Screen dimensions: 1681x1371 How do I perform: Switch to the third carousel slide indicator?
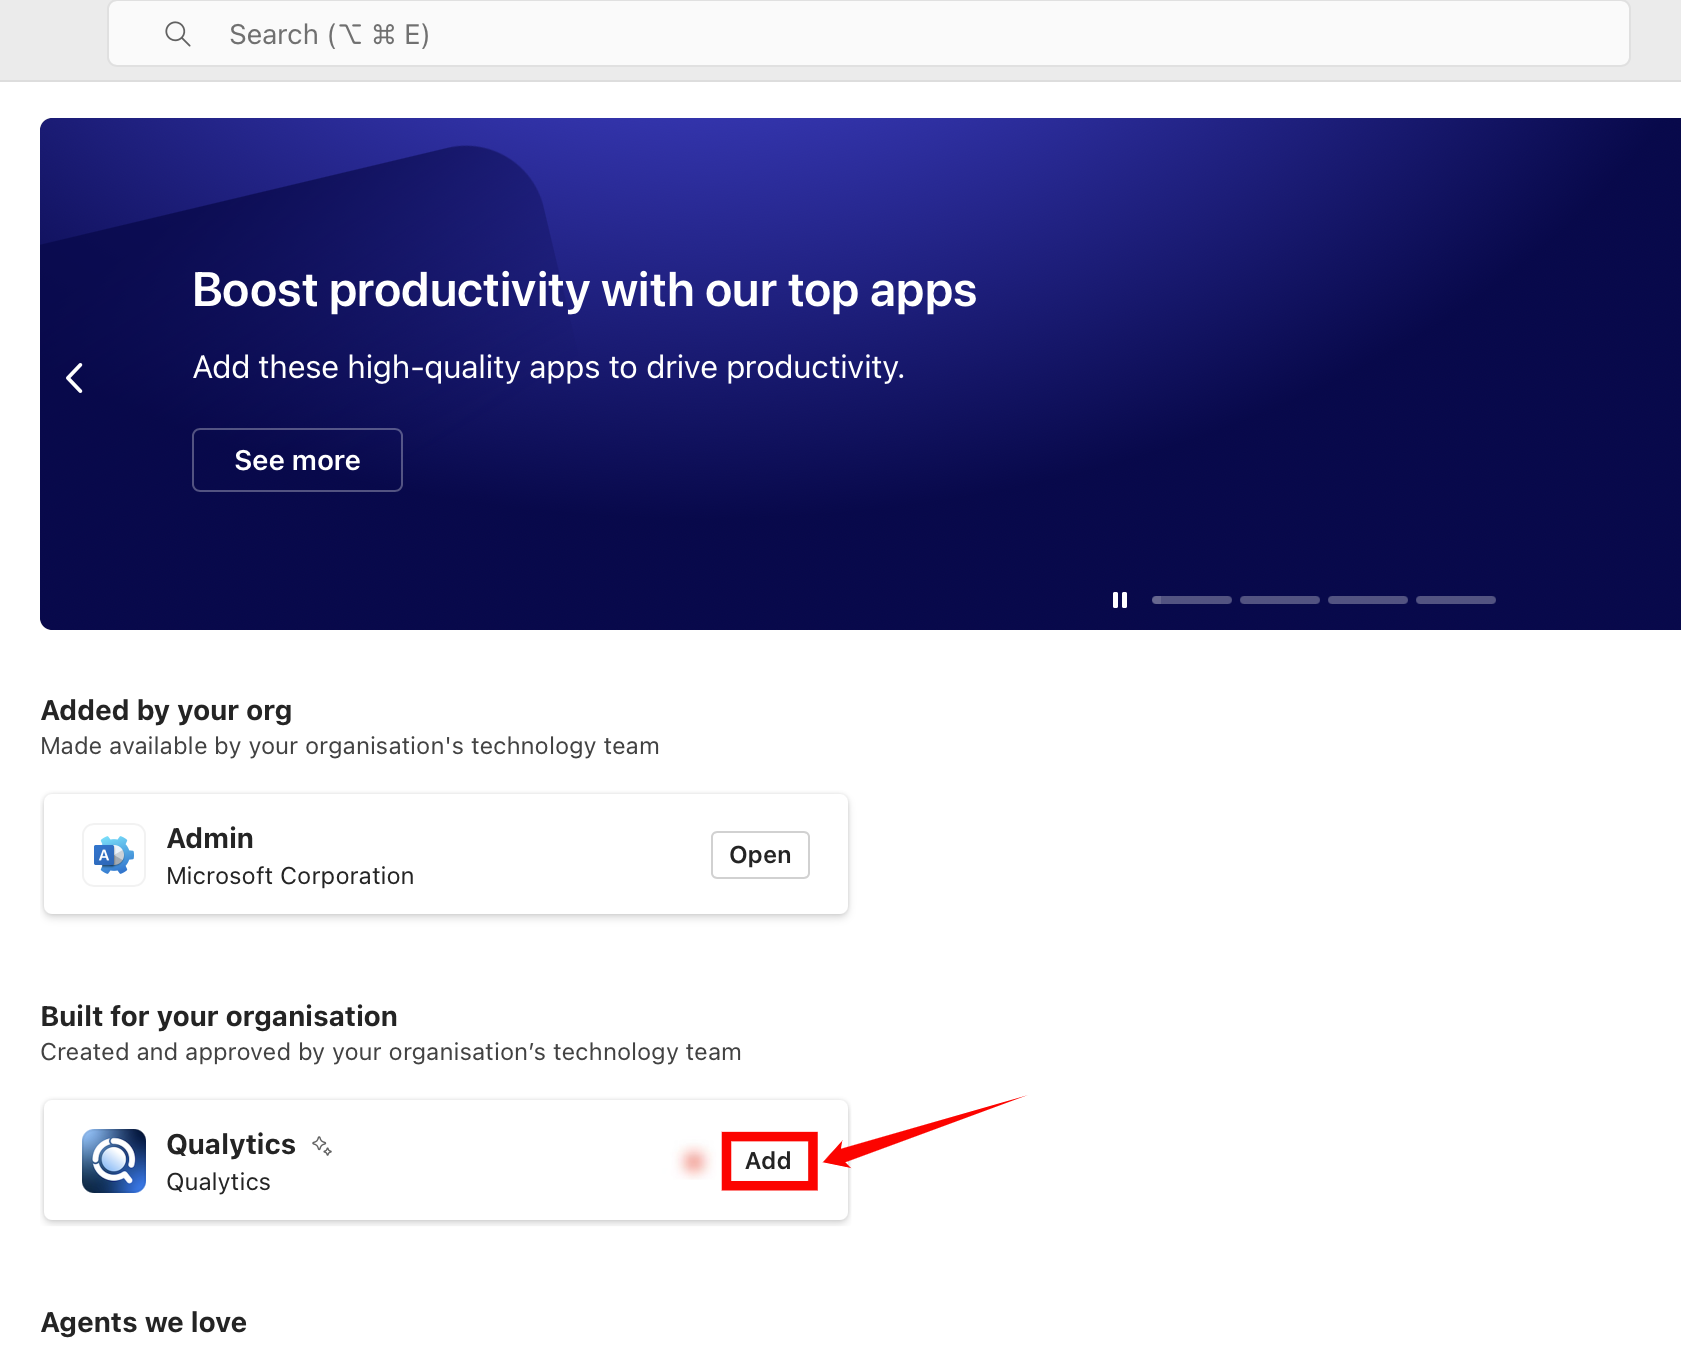pos(1367,600)
